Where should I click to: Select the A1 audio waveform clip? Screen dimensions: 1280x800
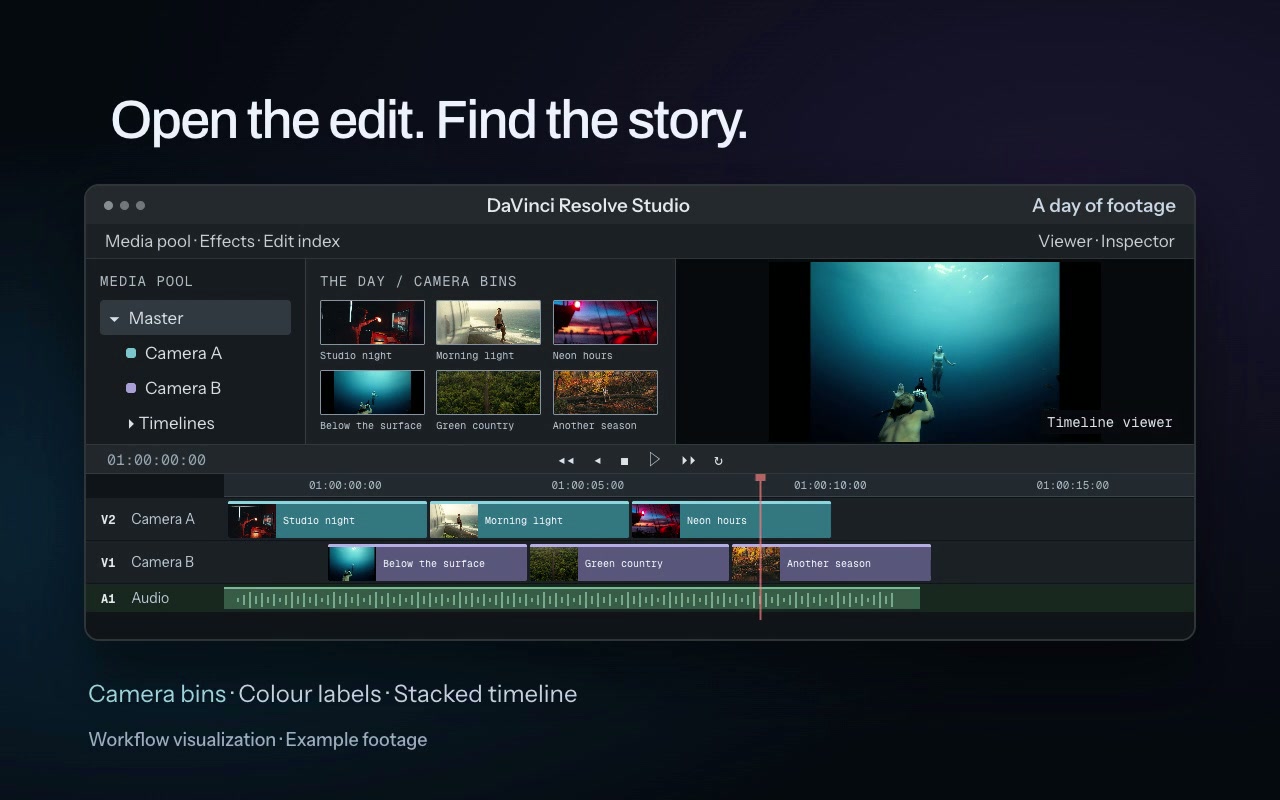click(x=572, y=599)
